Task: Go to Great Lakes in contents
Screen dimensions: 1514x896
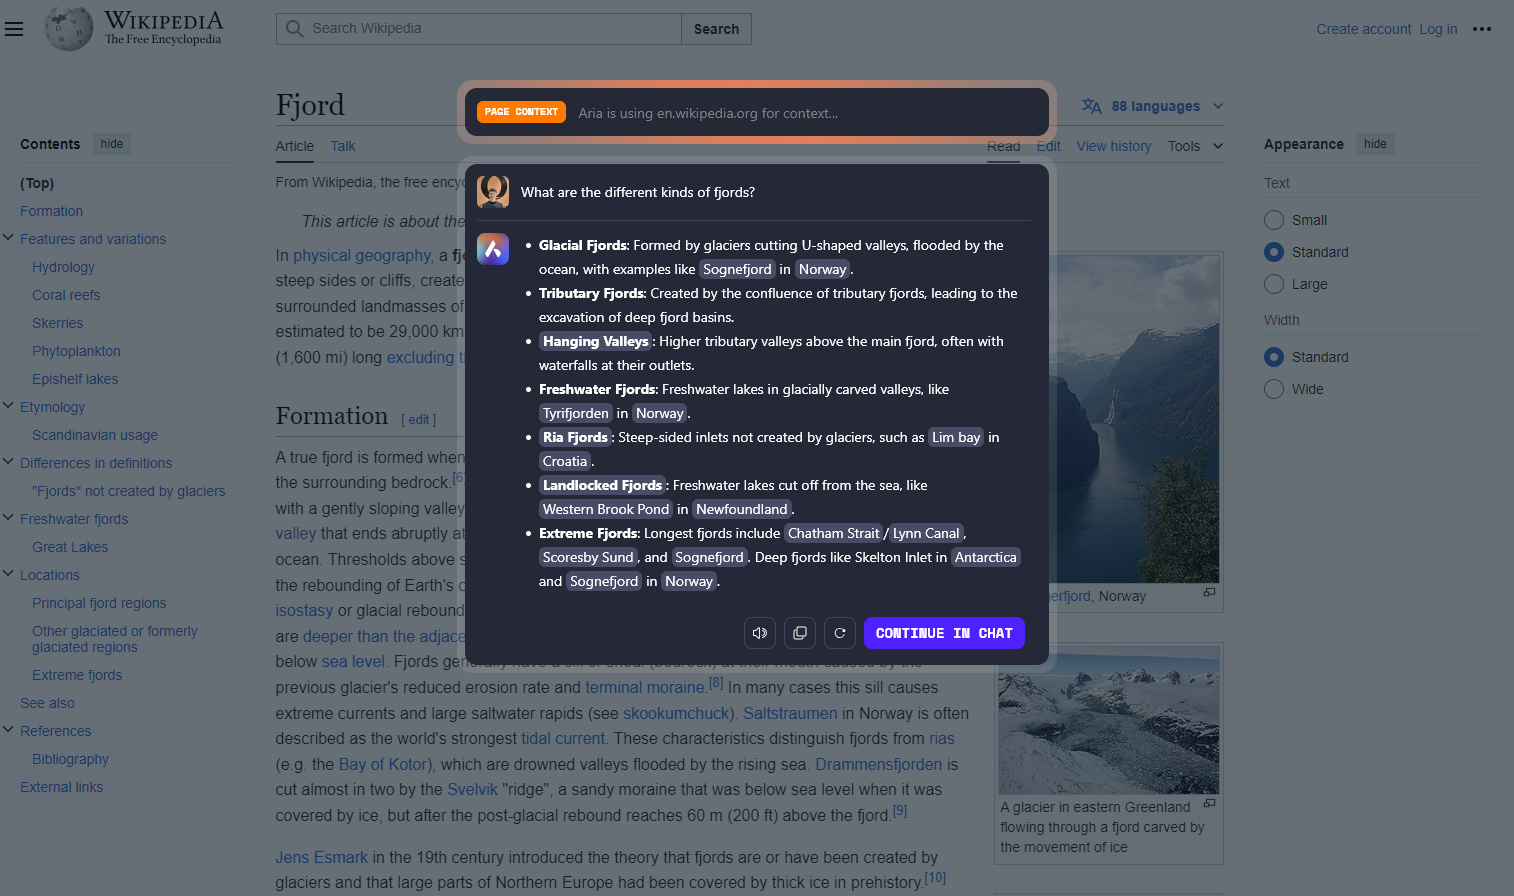Action: pos(70,547)
